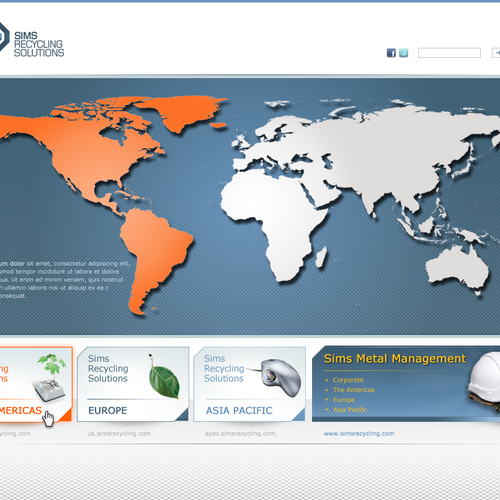Open the Americas region card

pyautogui.click(x=36, y=384)
